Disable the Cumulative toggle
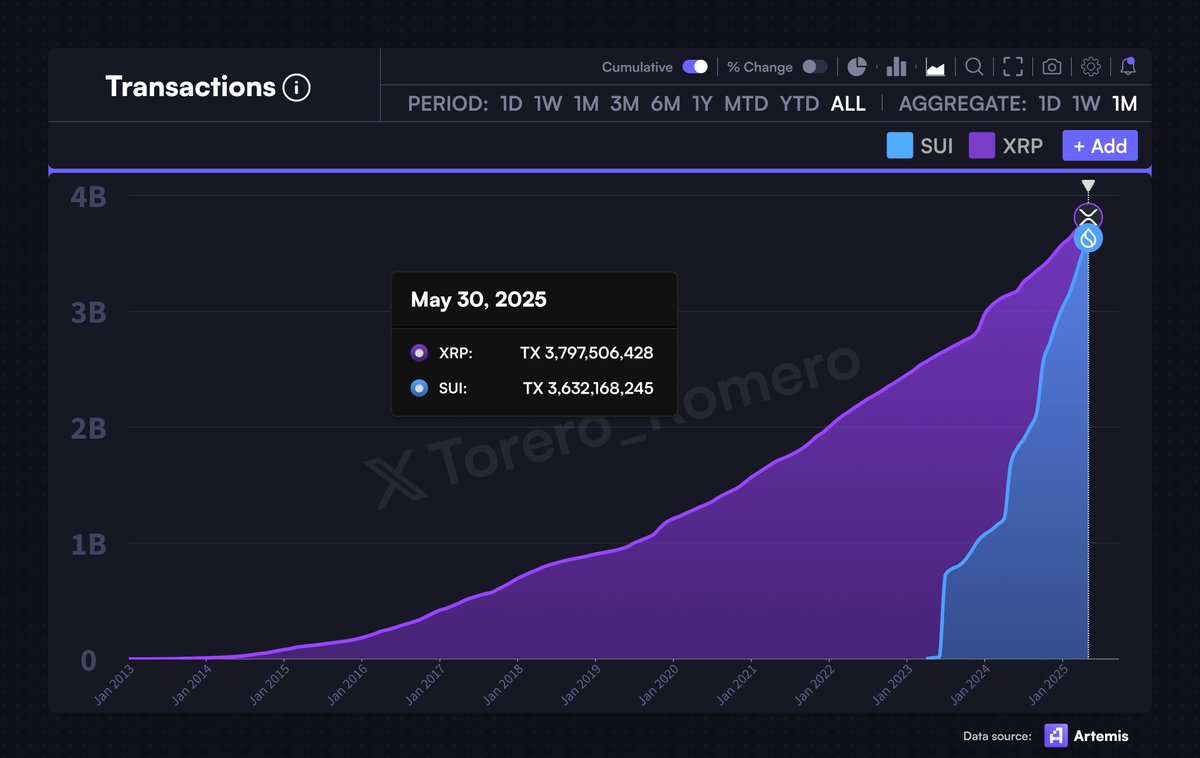 tap(694, 66)
